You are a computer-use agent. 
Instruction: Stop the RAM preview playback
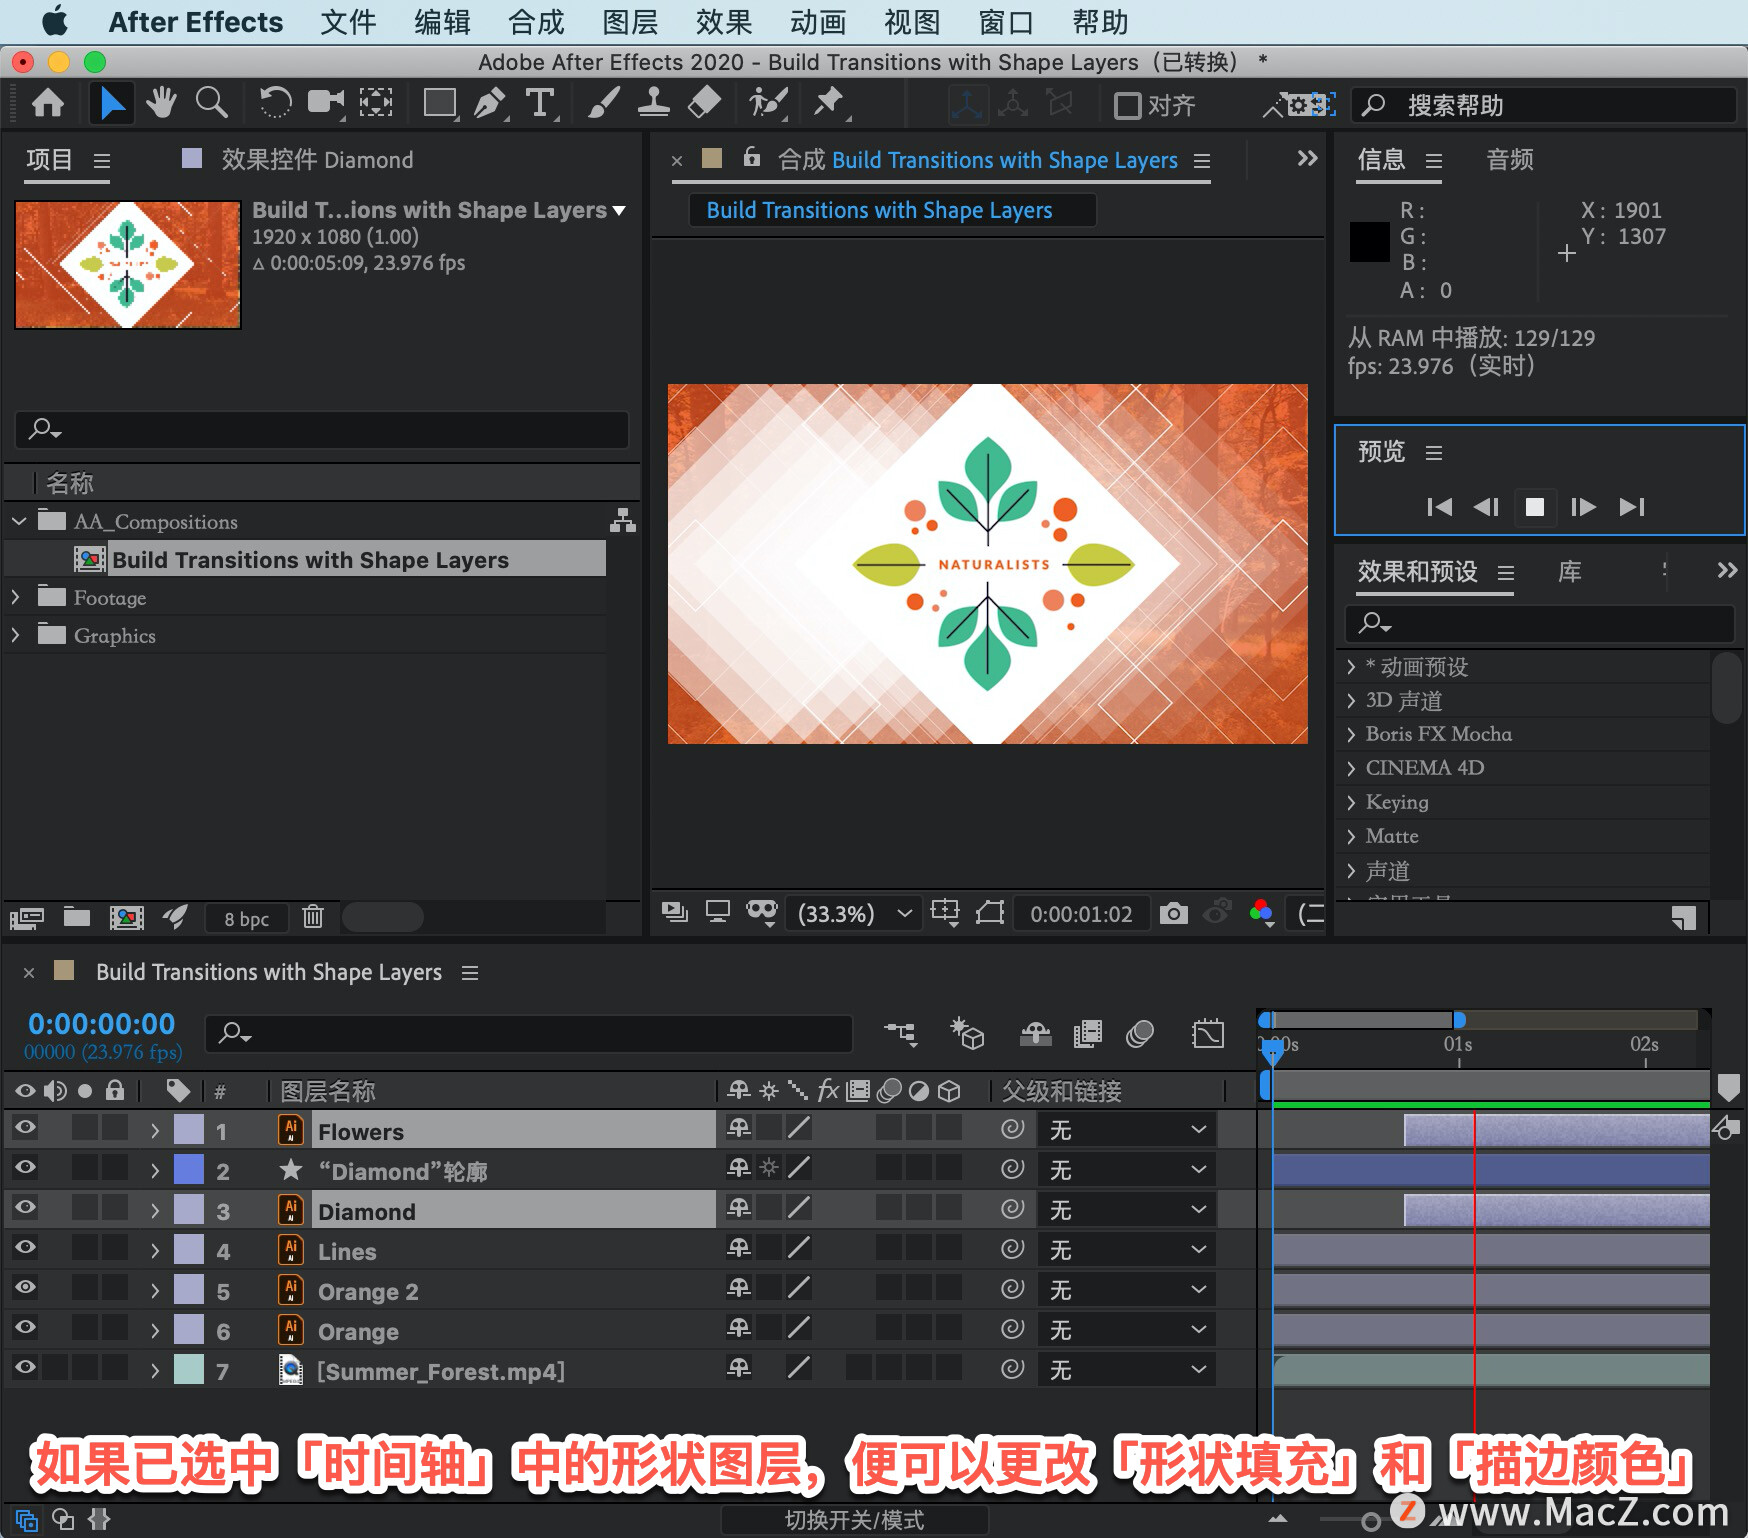pyautogui.click(x=1535, y=507)
